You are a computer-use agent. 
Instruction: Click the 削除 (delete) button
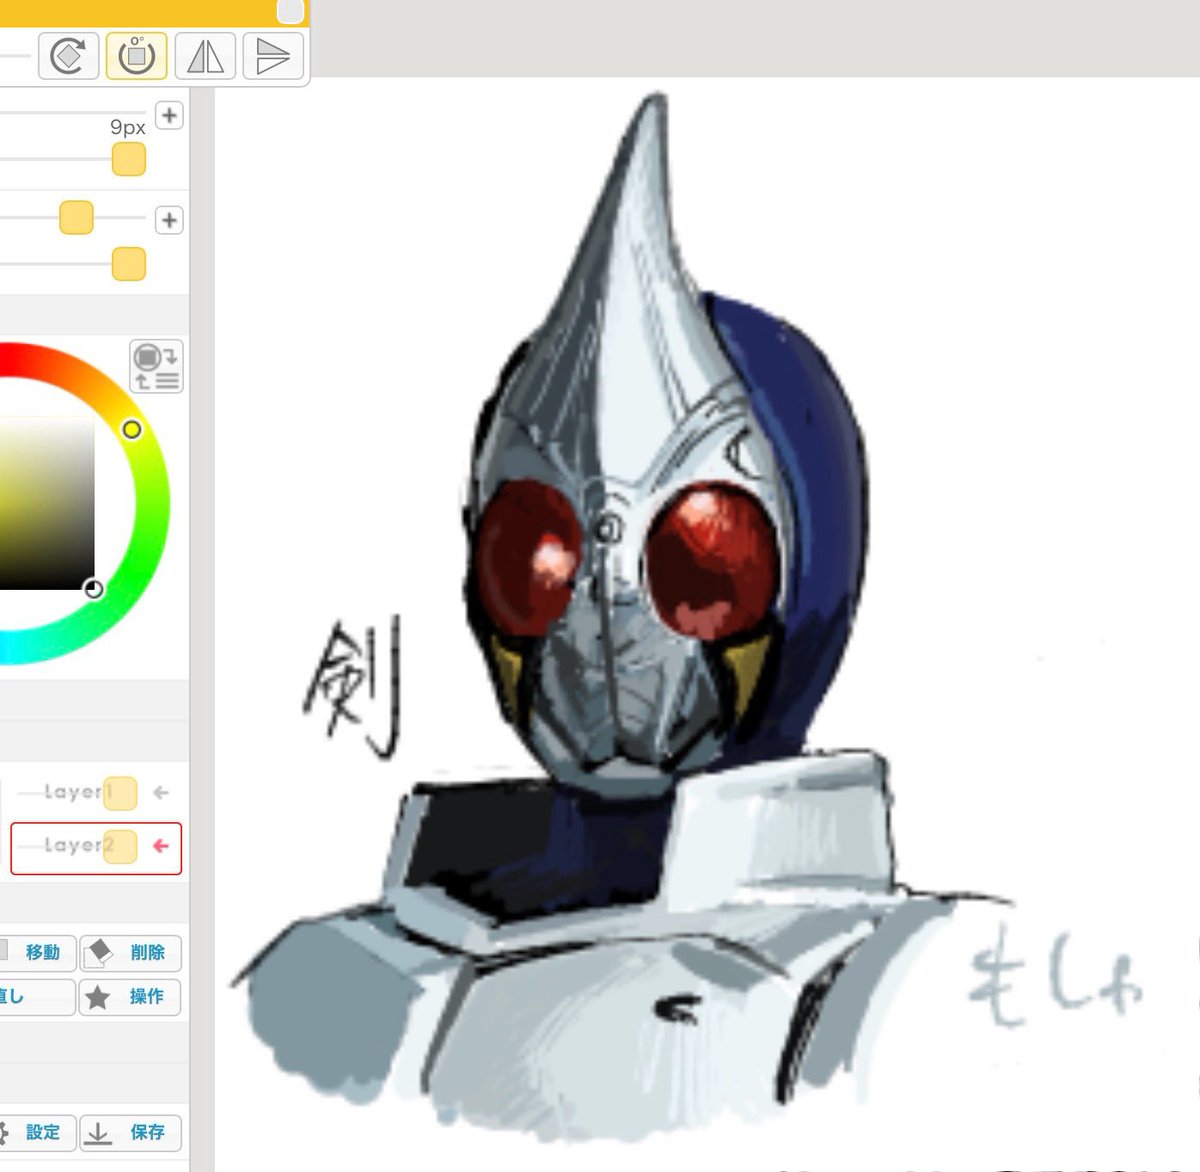pos(131,952)
